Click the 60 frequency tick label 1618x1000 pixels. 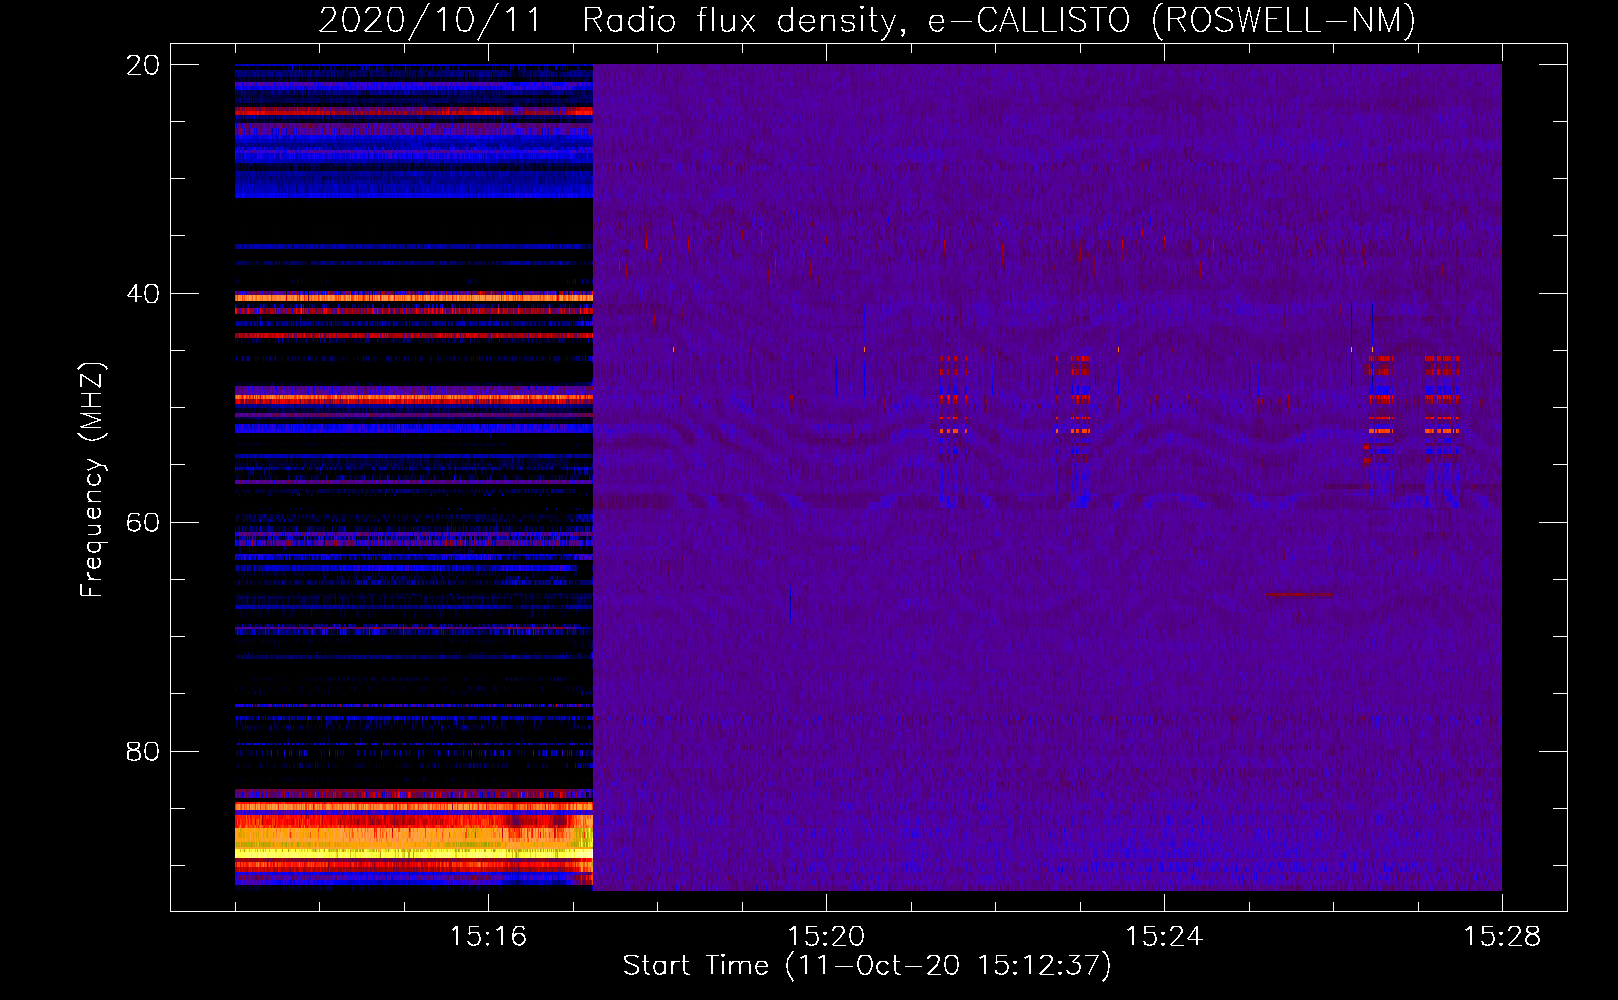point(143,523)
